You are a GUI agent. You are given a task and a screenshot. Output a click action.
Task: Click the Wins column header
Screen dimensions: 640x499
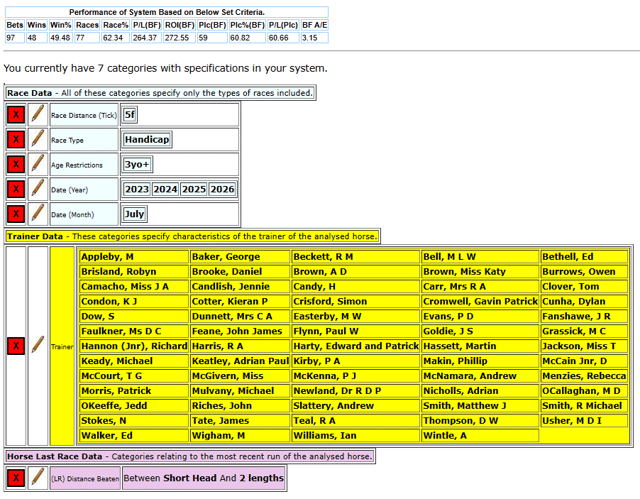[x=37, y=25]
